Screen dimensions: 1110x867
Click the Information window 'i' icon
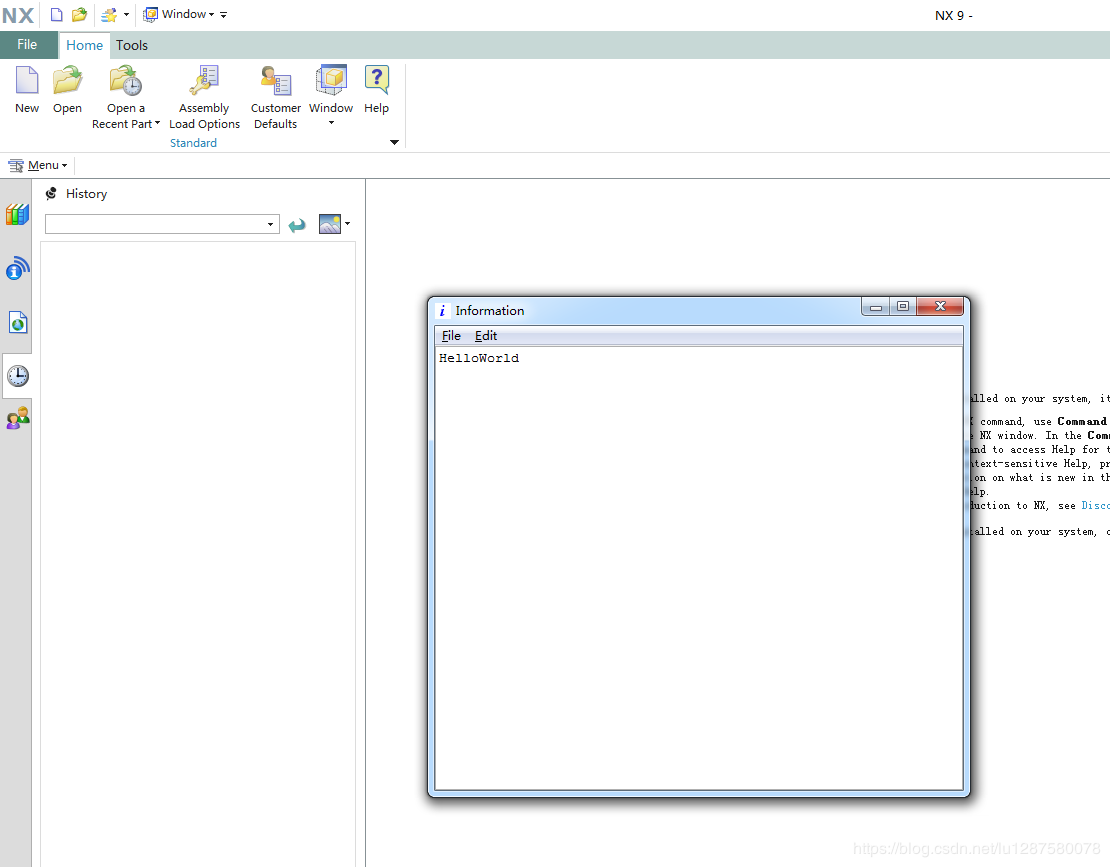(442, 311)
